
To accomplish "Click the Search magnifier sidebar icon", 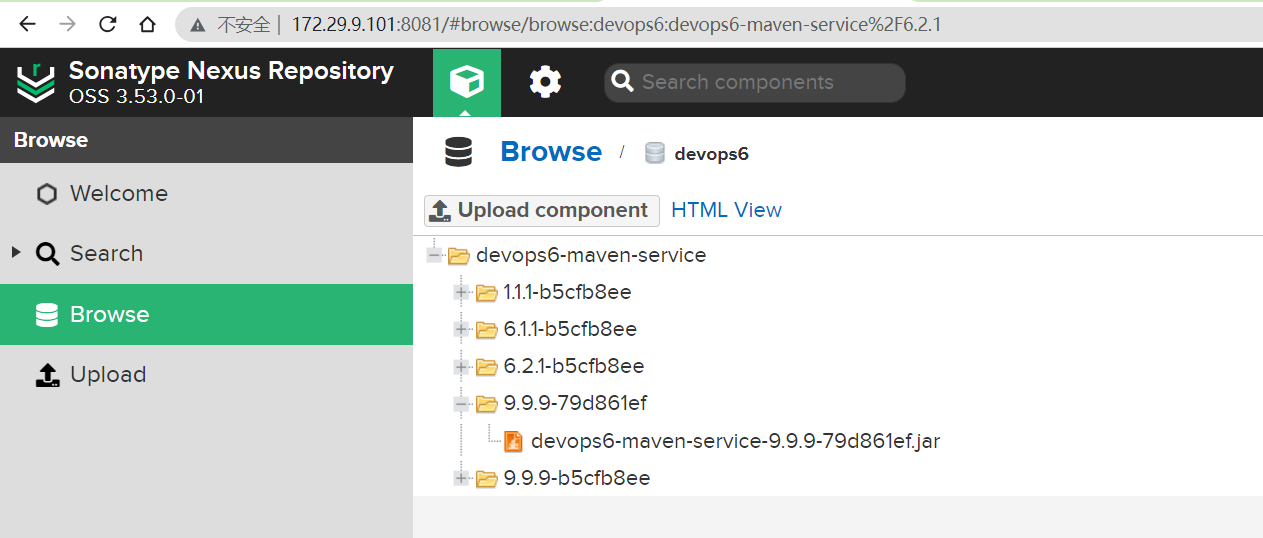I will point(47,254).
